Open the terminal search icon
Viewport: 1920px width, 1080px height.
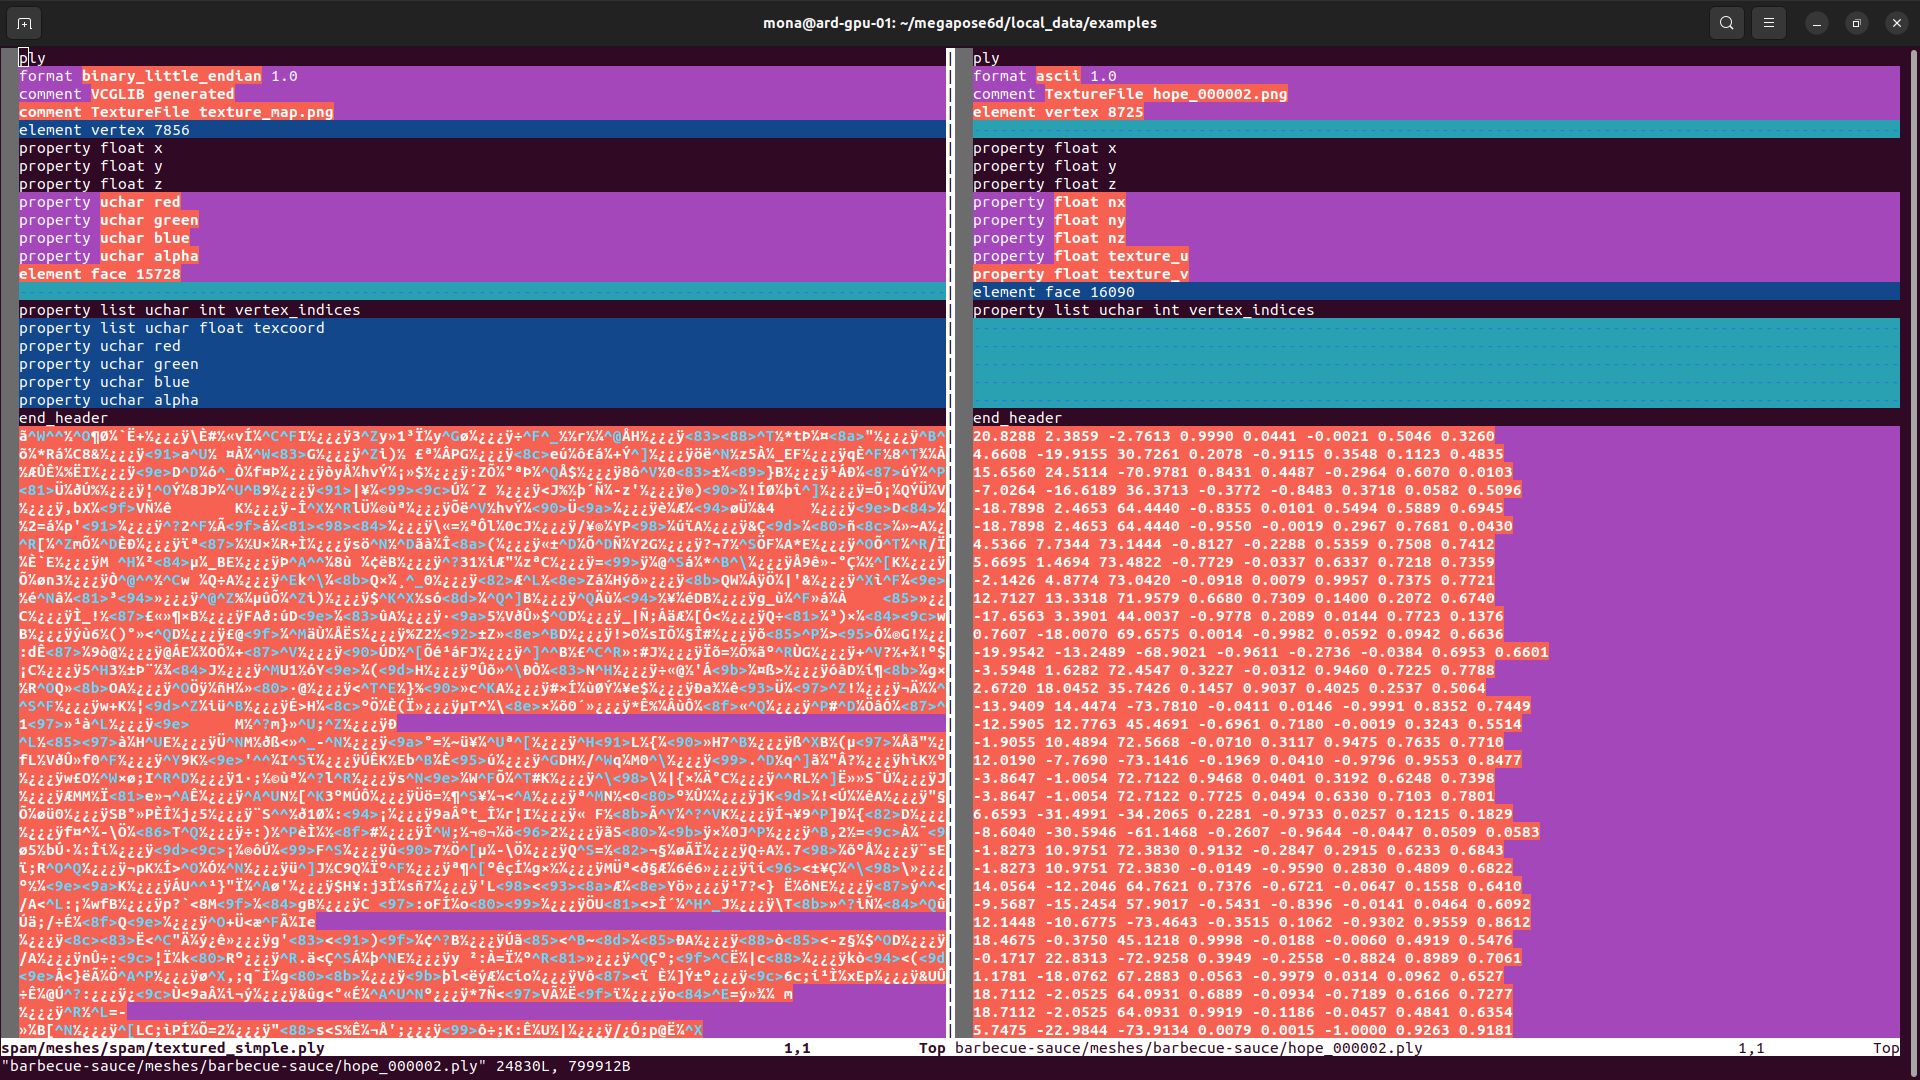tap(1726, 22)
